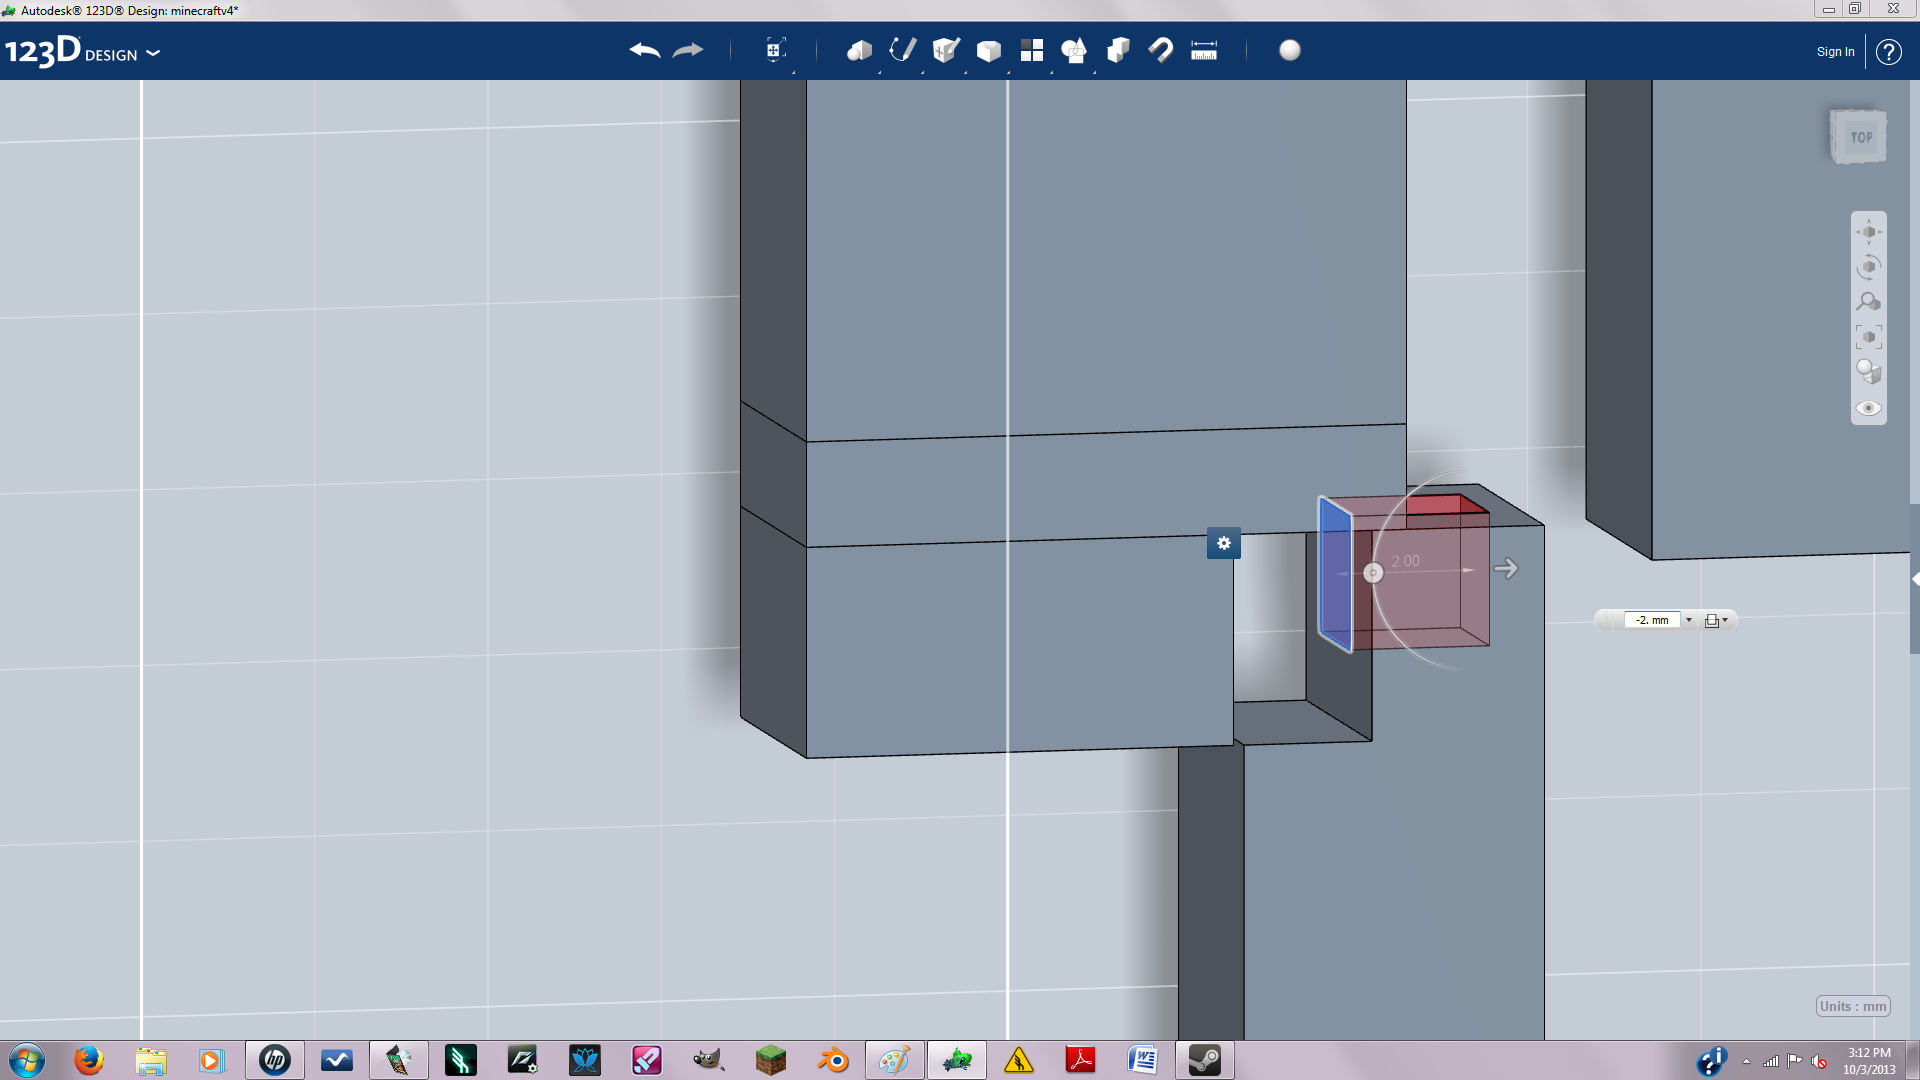Open Minecraft from the taskbar
The width and height of the screenshot is (1920, 1080).
point(770,1060)
